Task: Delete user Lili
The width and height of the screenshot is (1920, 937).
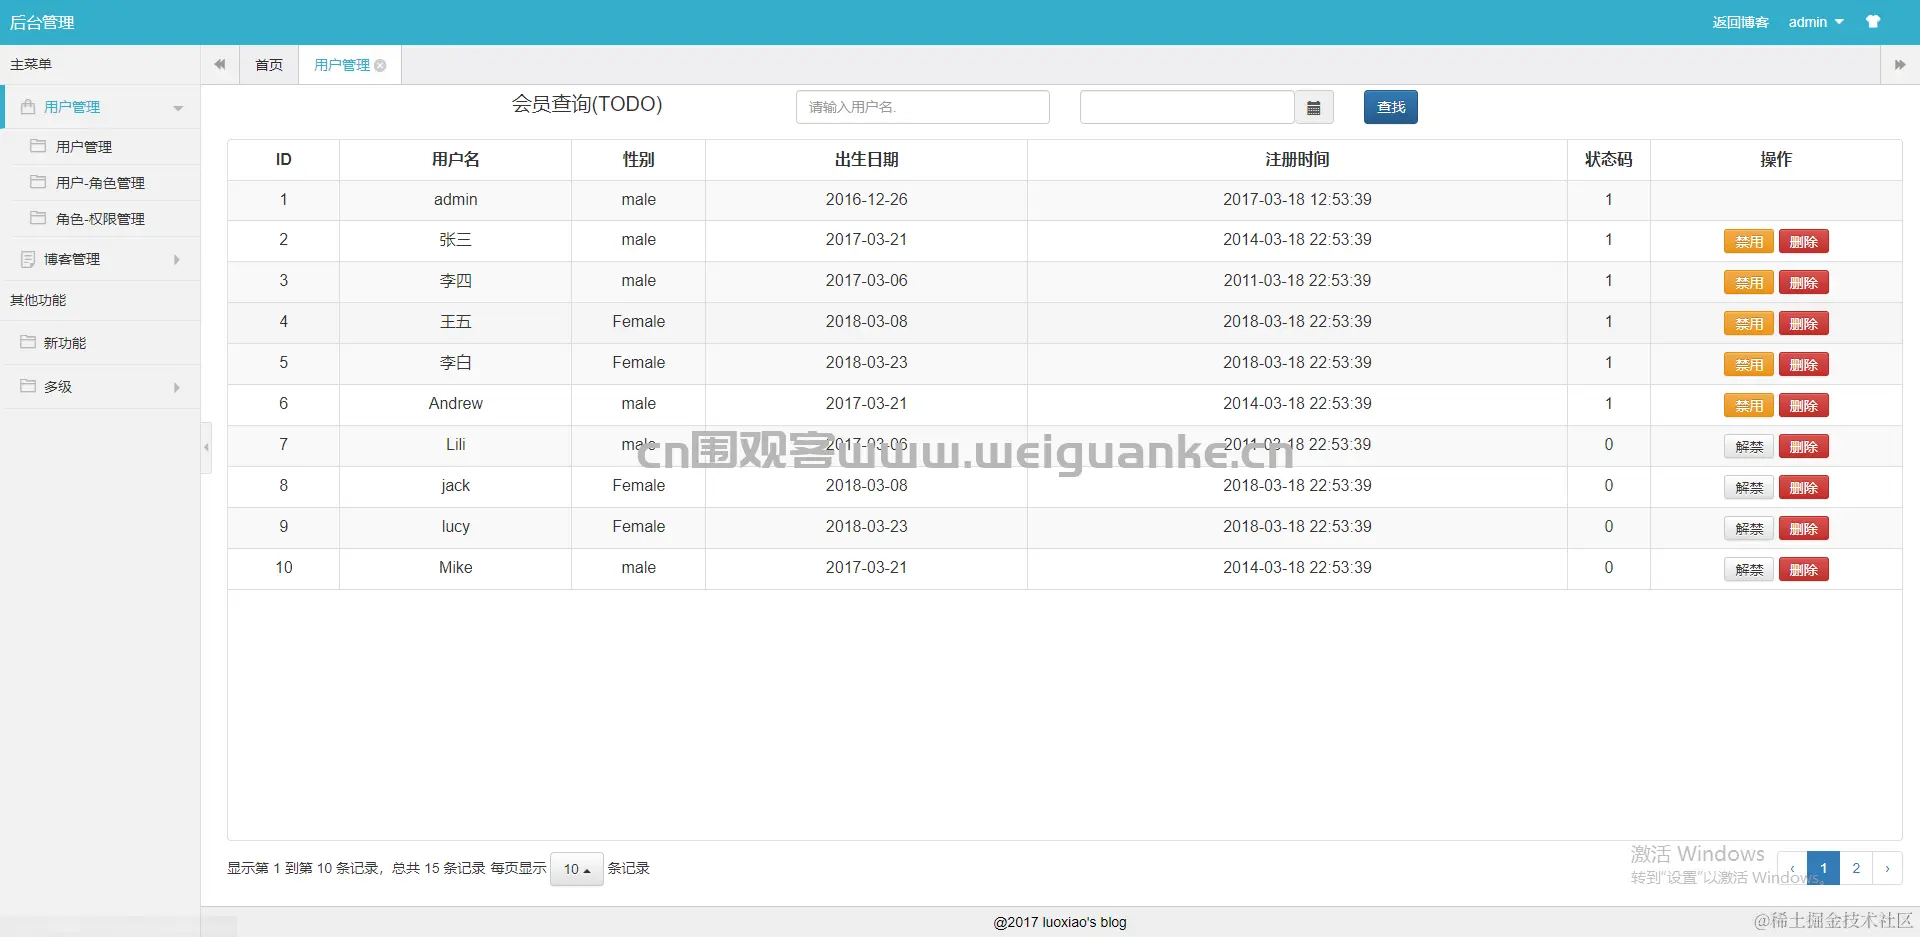Action: 1804,447
